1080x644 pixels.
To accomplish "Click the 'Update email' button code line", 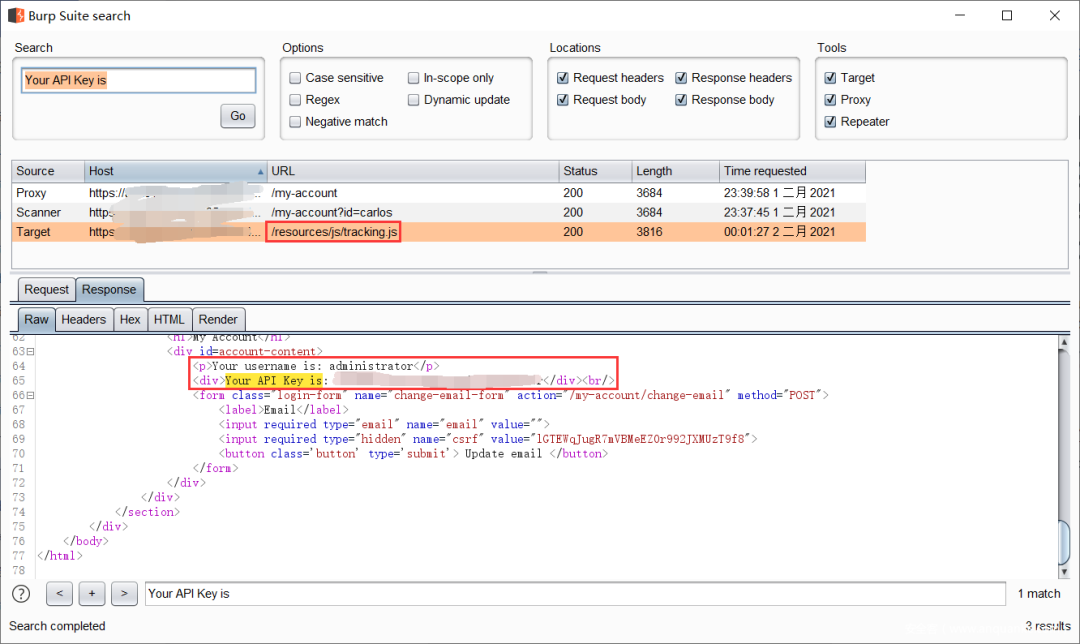I will (x=413, y=453).
